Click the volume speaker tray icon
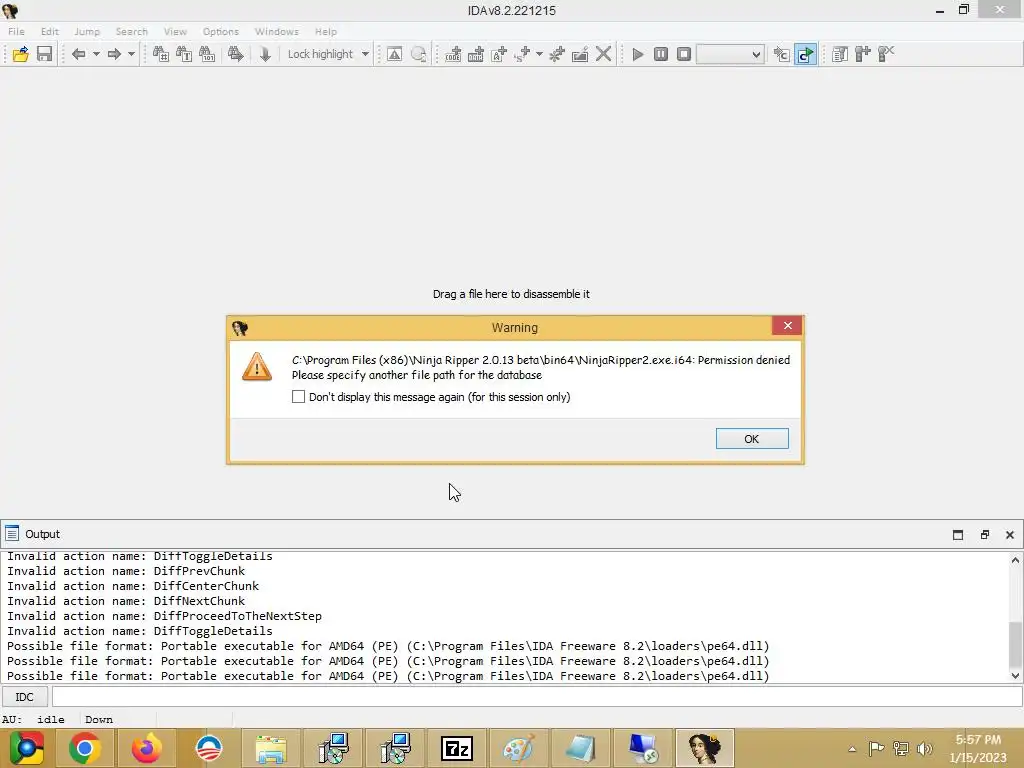Image resolution: width=1024 pixels, height=768 pixels. 924,749
